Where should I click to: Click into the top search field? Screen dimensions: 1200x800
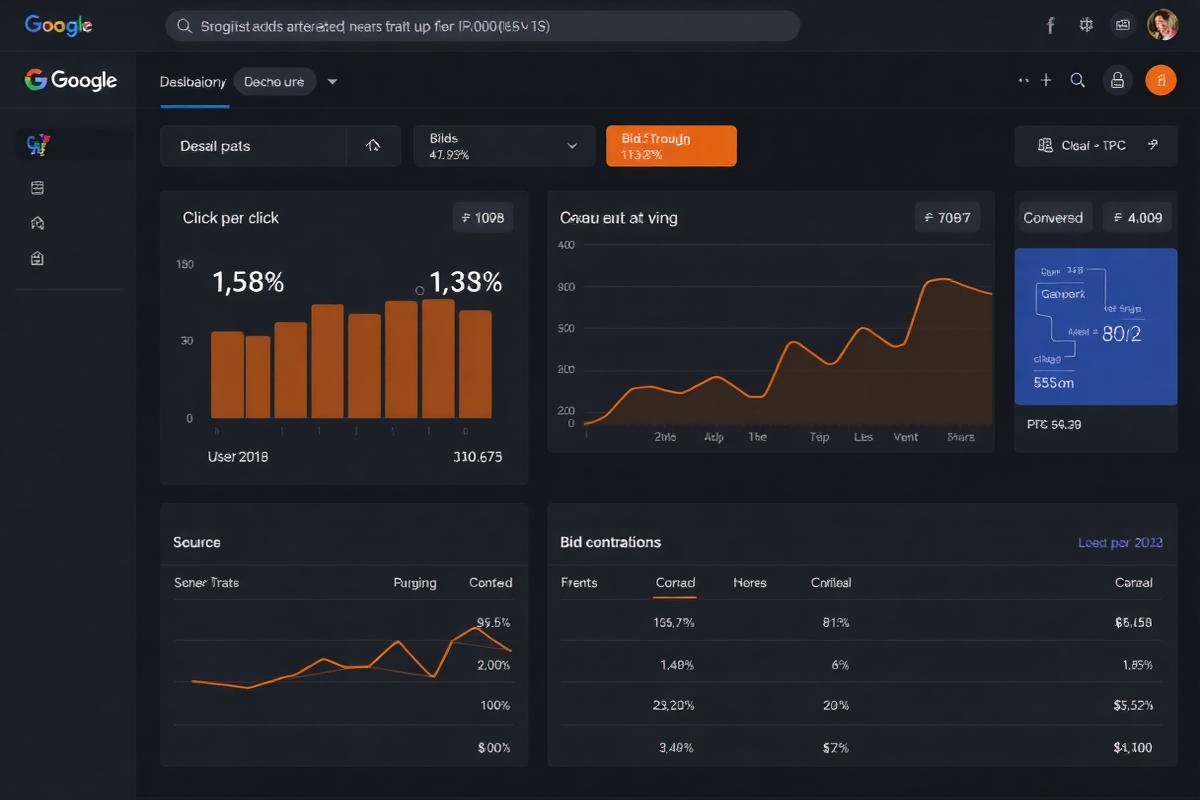point(482,26)
